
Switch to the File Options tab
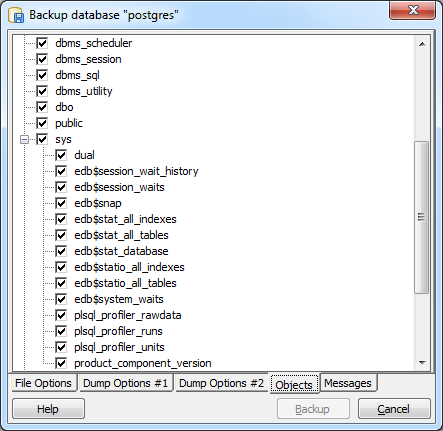[44, 383]
